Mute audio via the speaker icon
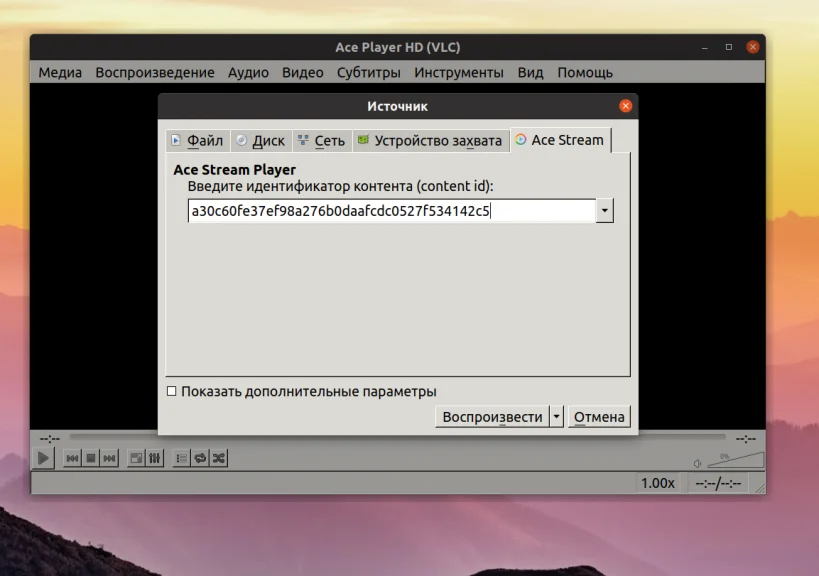Viewport: 819px width, 576px height. click(x=697, y=463)
